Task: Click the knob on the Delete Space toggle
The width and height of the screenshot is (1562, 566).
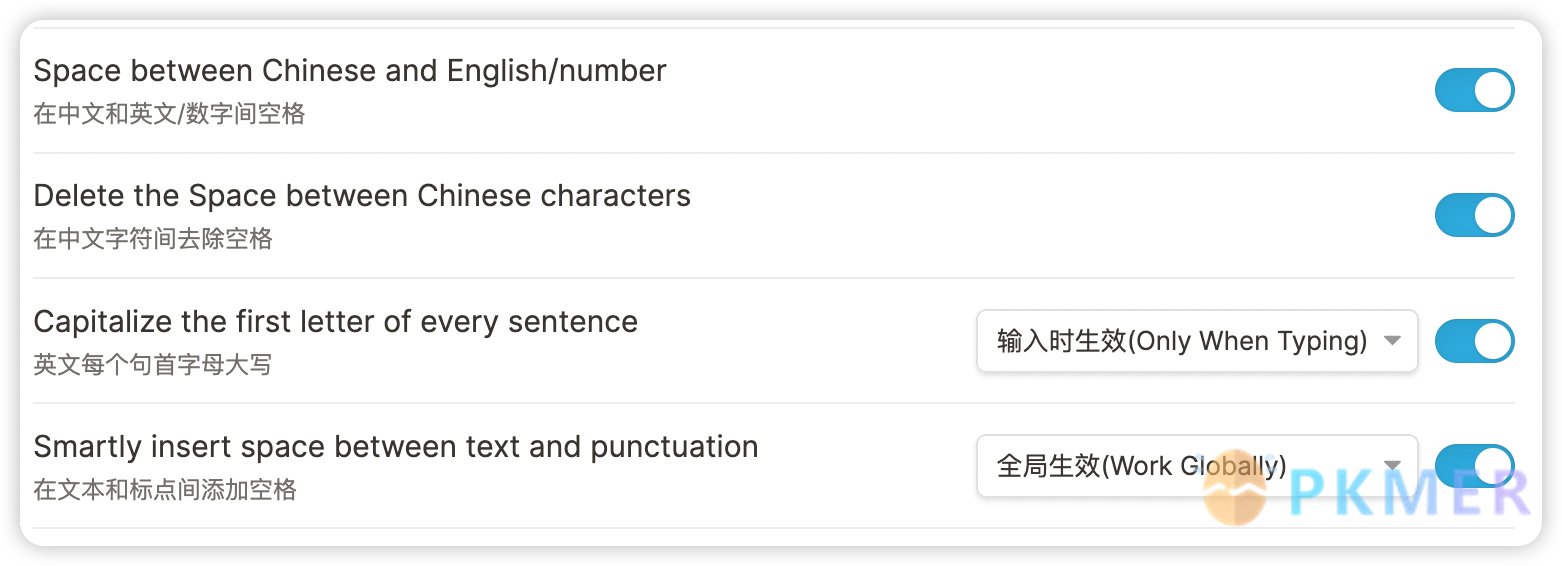Action: [x=1492, y=215]
